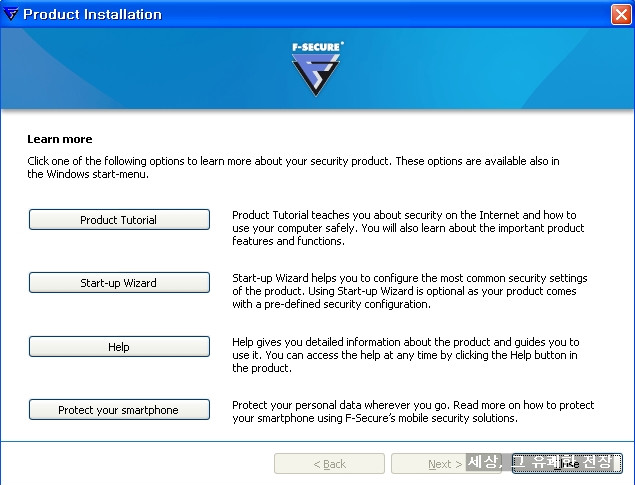Viewport: 635px width, 485px height.
Task: Click the 'Product Installation' window title
Action: (92, 14)
